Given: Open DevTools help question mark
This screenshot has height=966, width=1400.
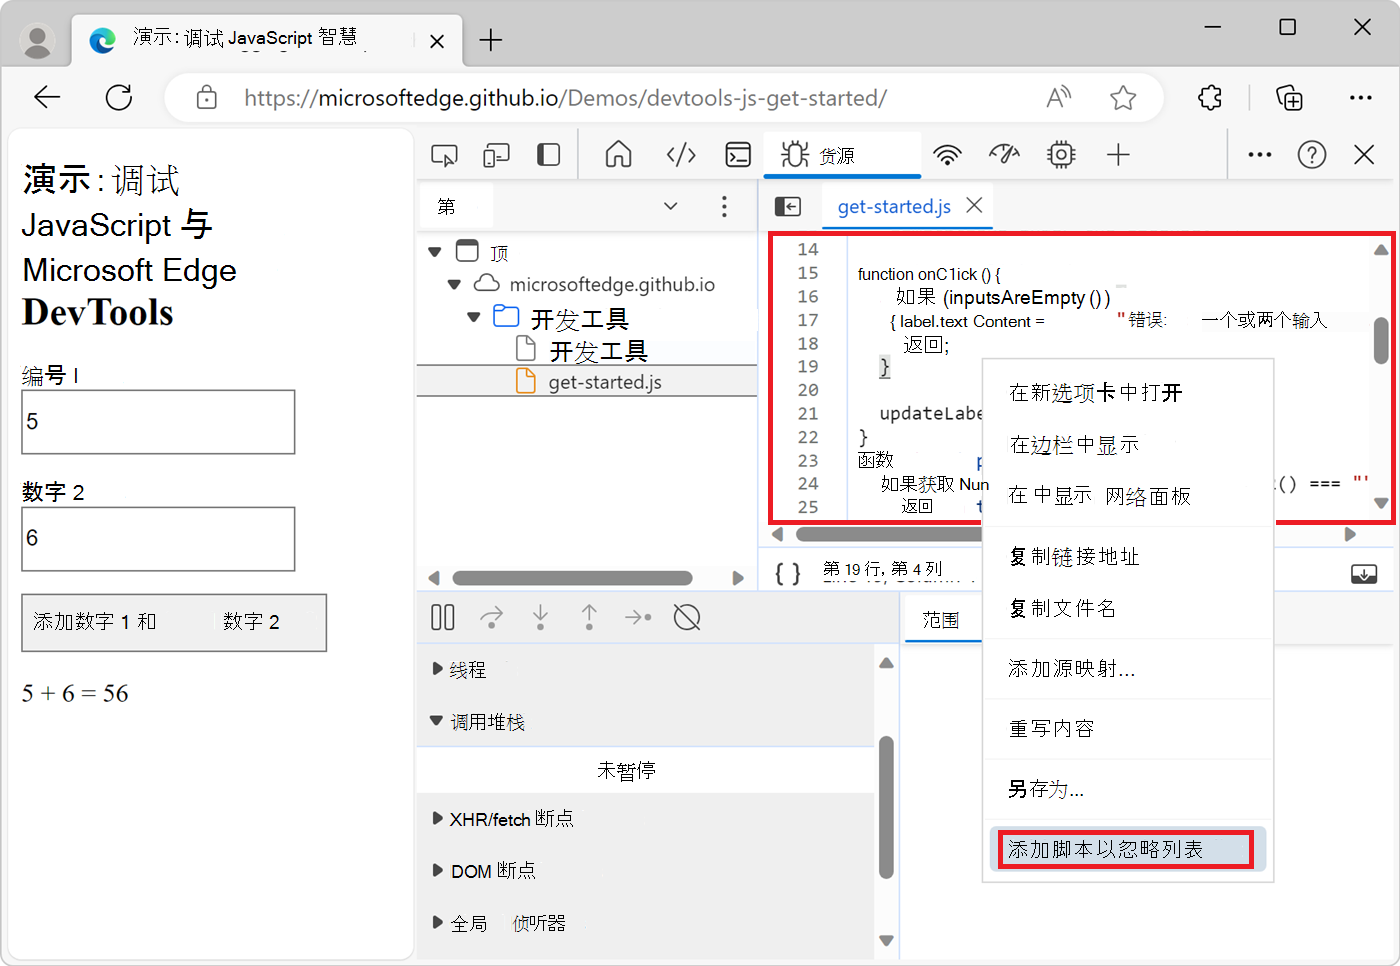Looking at the screenshot, I should coord(1312,155).
